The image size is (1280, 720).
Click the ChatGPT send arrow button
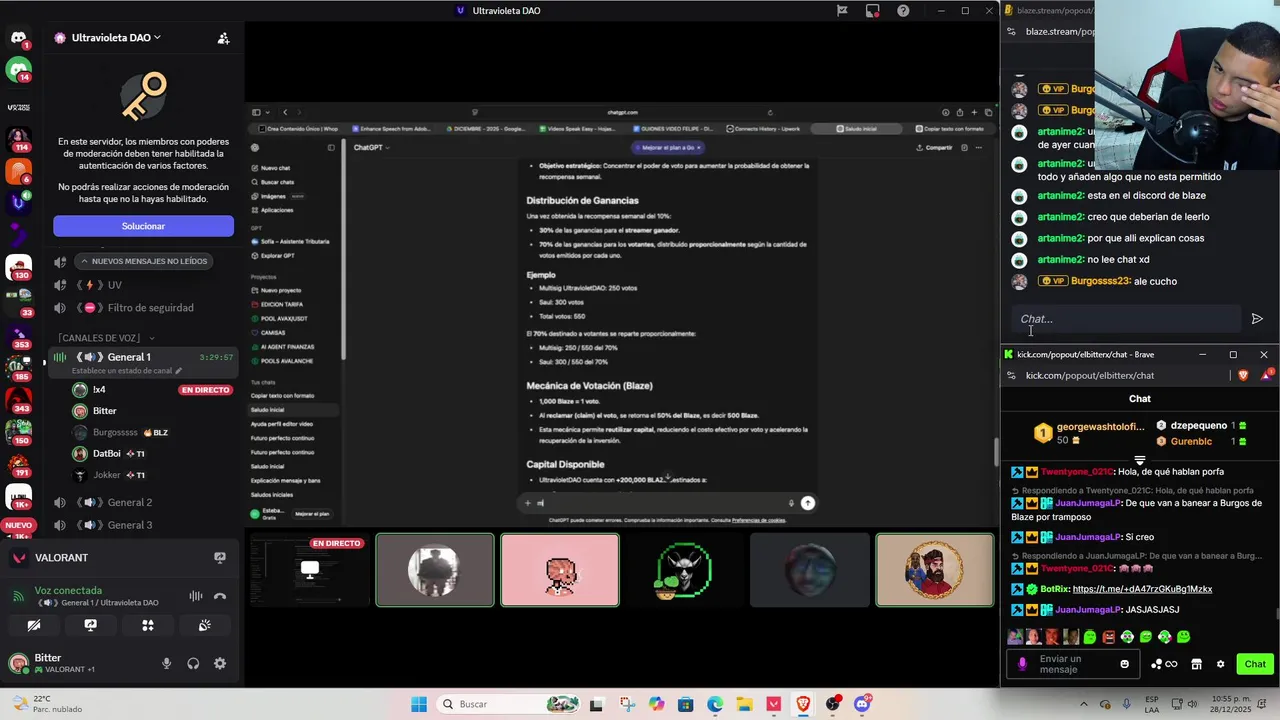click(x=808, y=503)
